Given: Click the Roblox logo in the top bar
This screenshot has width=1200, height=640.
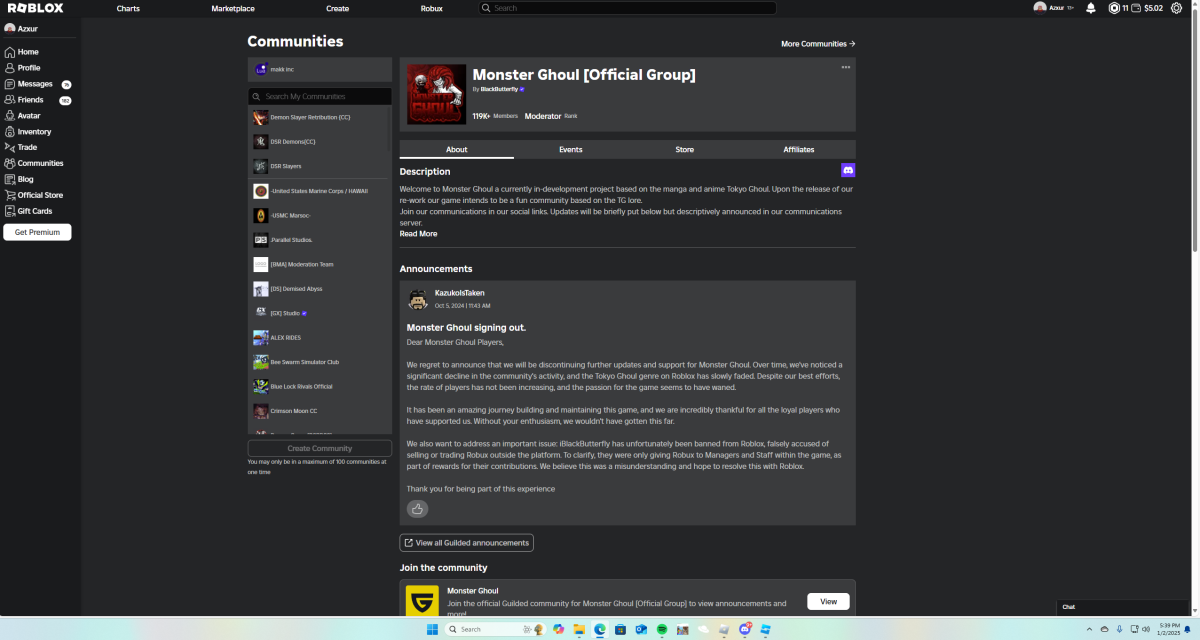Looking at the screenshot, I should (36, 8).
